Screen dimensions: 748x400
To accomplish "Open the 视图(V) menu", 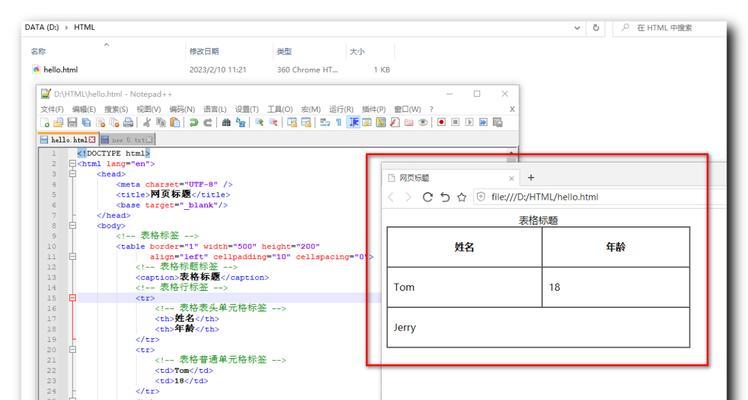I will (148, 109).
